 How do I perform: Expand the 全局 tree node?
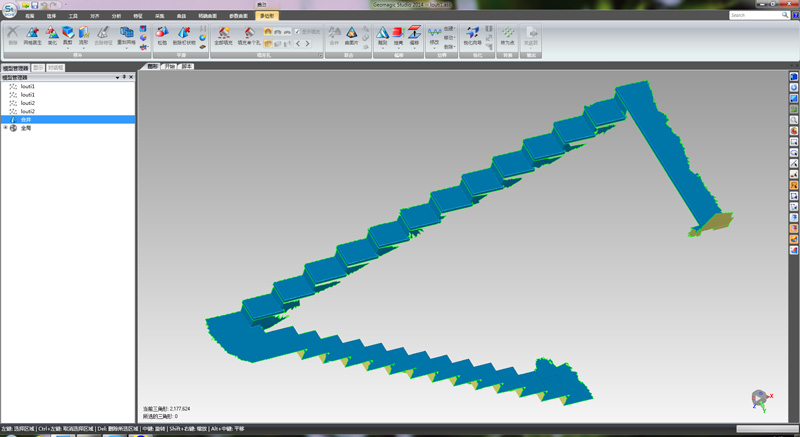pos(5,128)
